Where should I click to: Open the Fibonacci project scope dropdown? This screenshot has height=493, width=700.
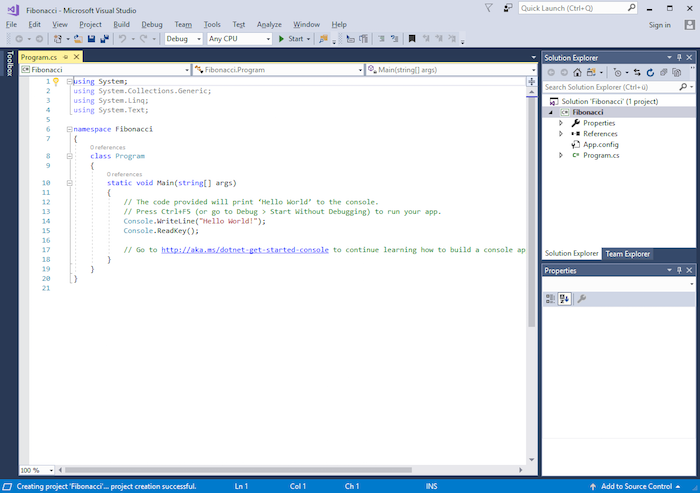click(105, 70)
